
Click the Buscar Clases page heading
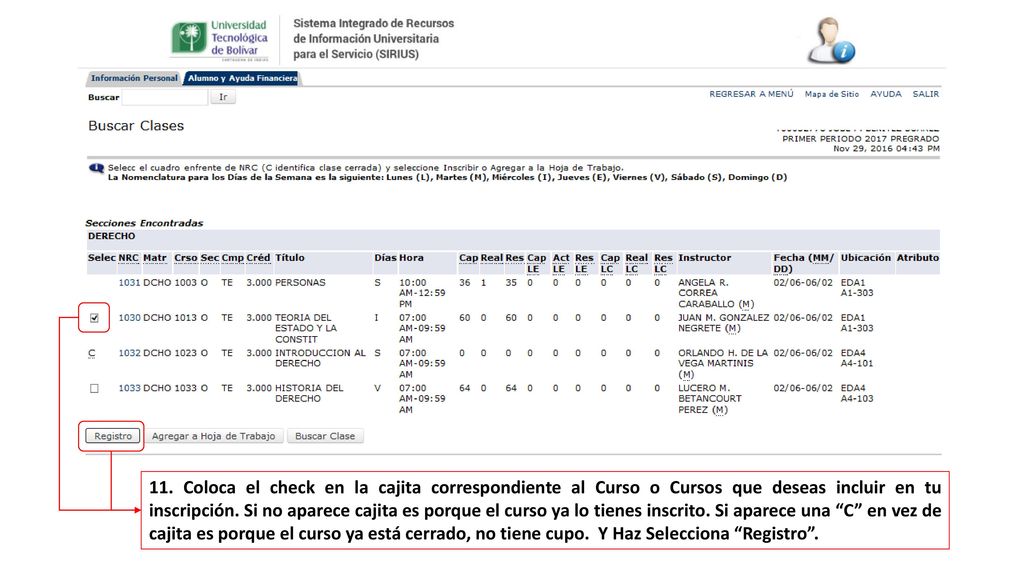(136, 126)
